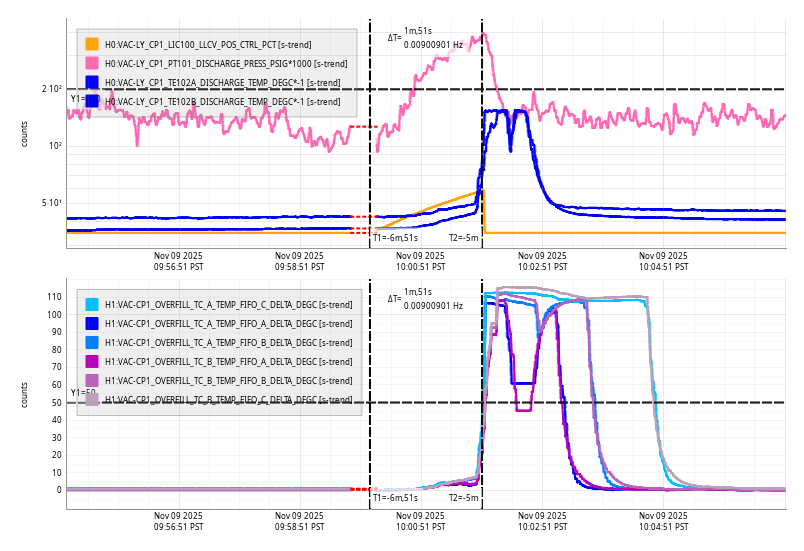The width and height of the screenshot is (804, 551).
Task: Click the T2=-5m cursor label in upper plot
Action: click(464, 238)
